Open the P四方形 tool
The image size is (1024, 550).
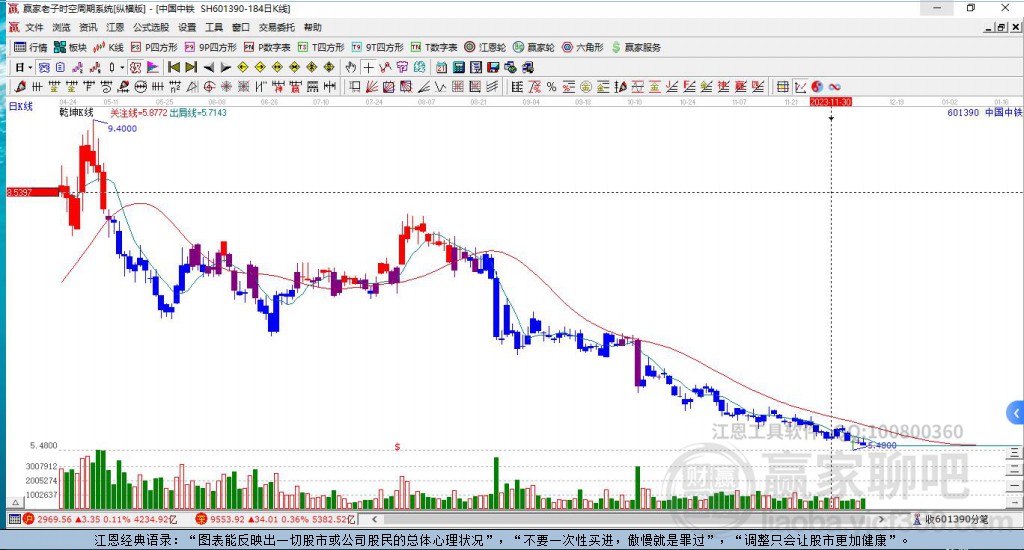click(154, 47)
